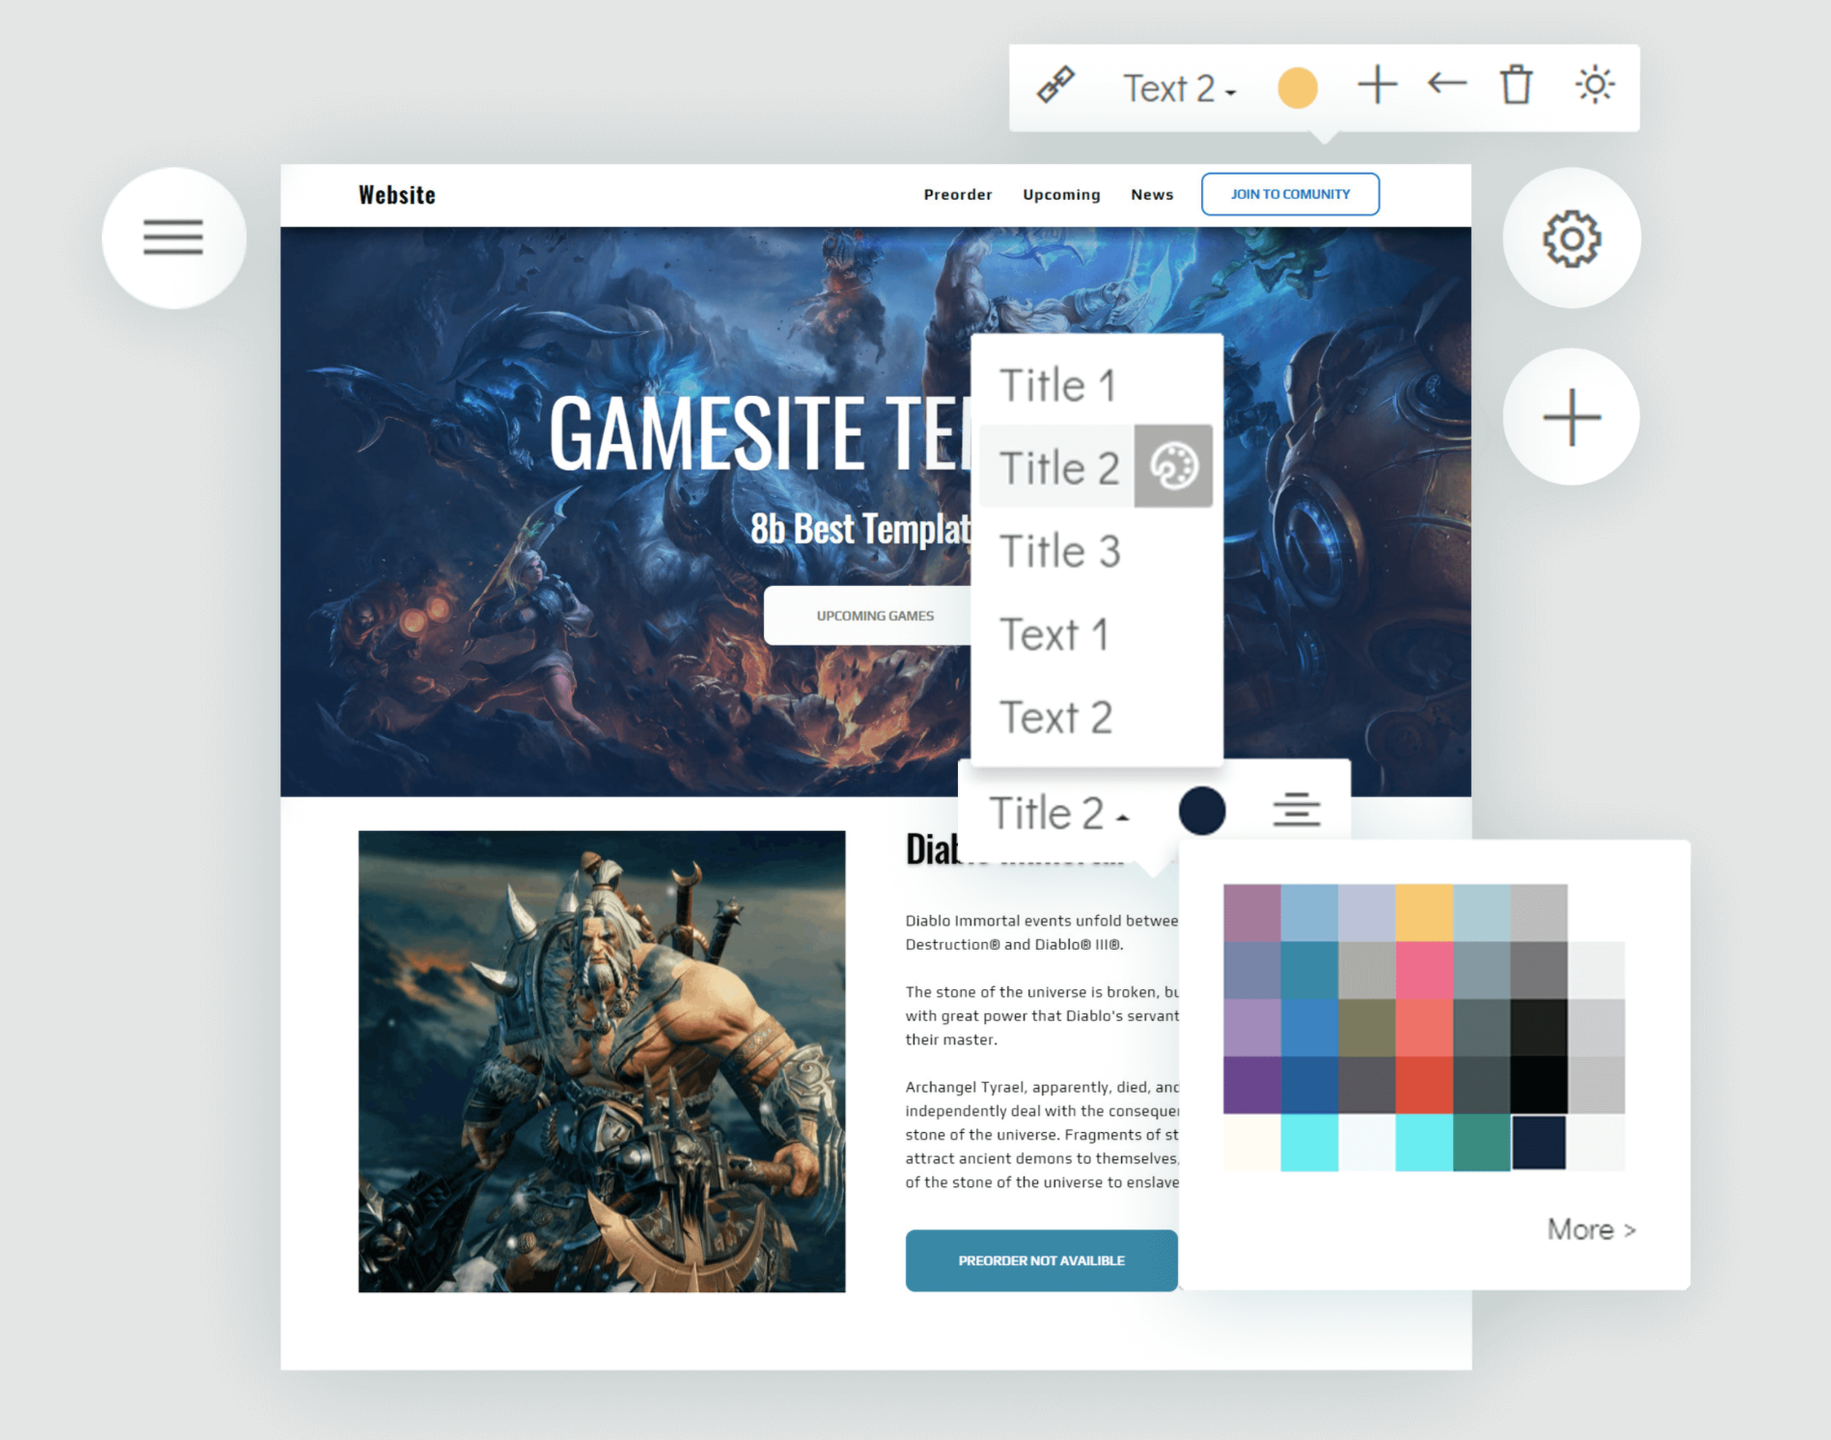The image size is (1831, 1440).
Task: Collapse the Title 2 style dropdown
Action: coord(1059,813)
